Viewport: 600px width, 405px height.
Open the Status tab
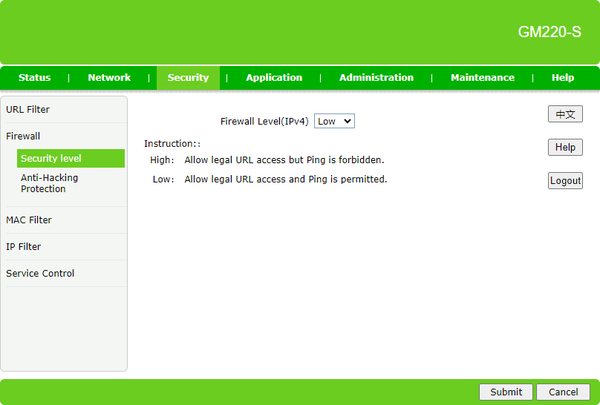click(34, 78)
